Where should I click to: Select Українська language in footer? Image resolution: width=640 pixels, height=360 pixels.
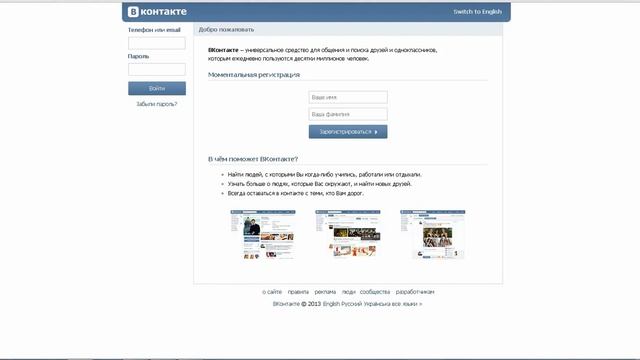pyautogui.click(x=377, y=304)
